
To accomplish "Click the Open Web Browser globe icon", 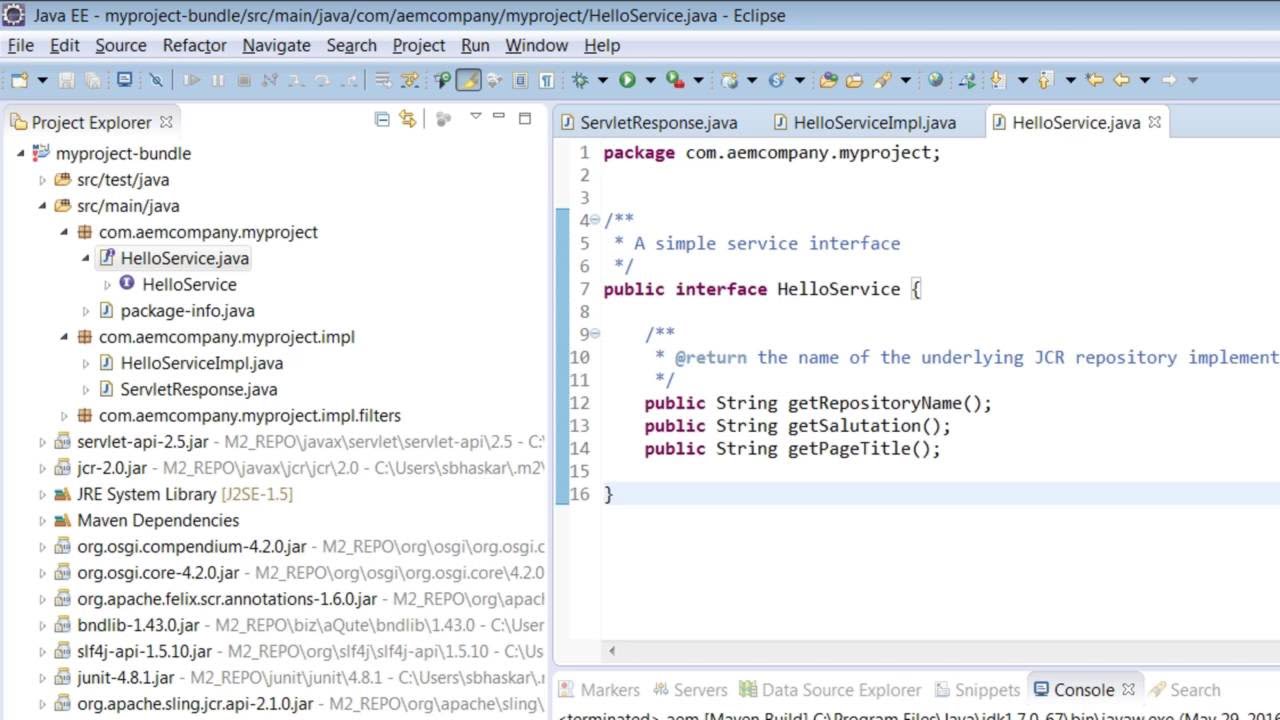I will tap(935, 80).
